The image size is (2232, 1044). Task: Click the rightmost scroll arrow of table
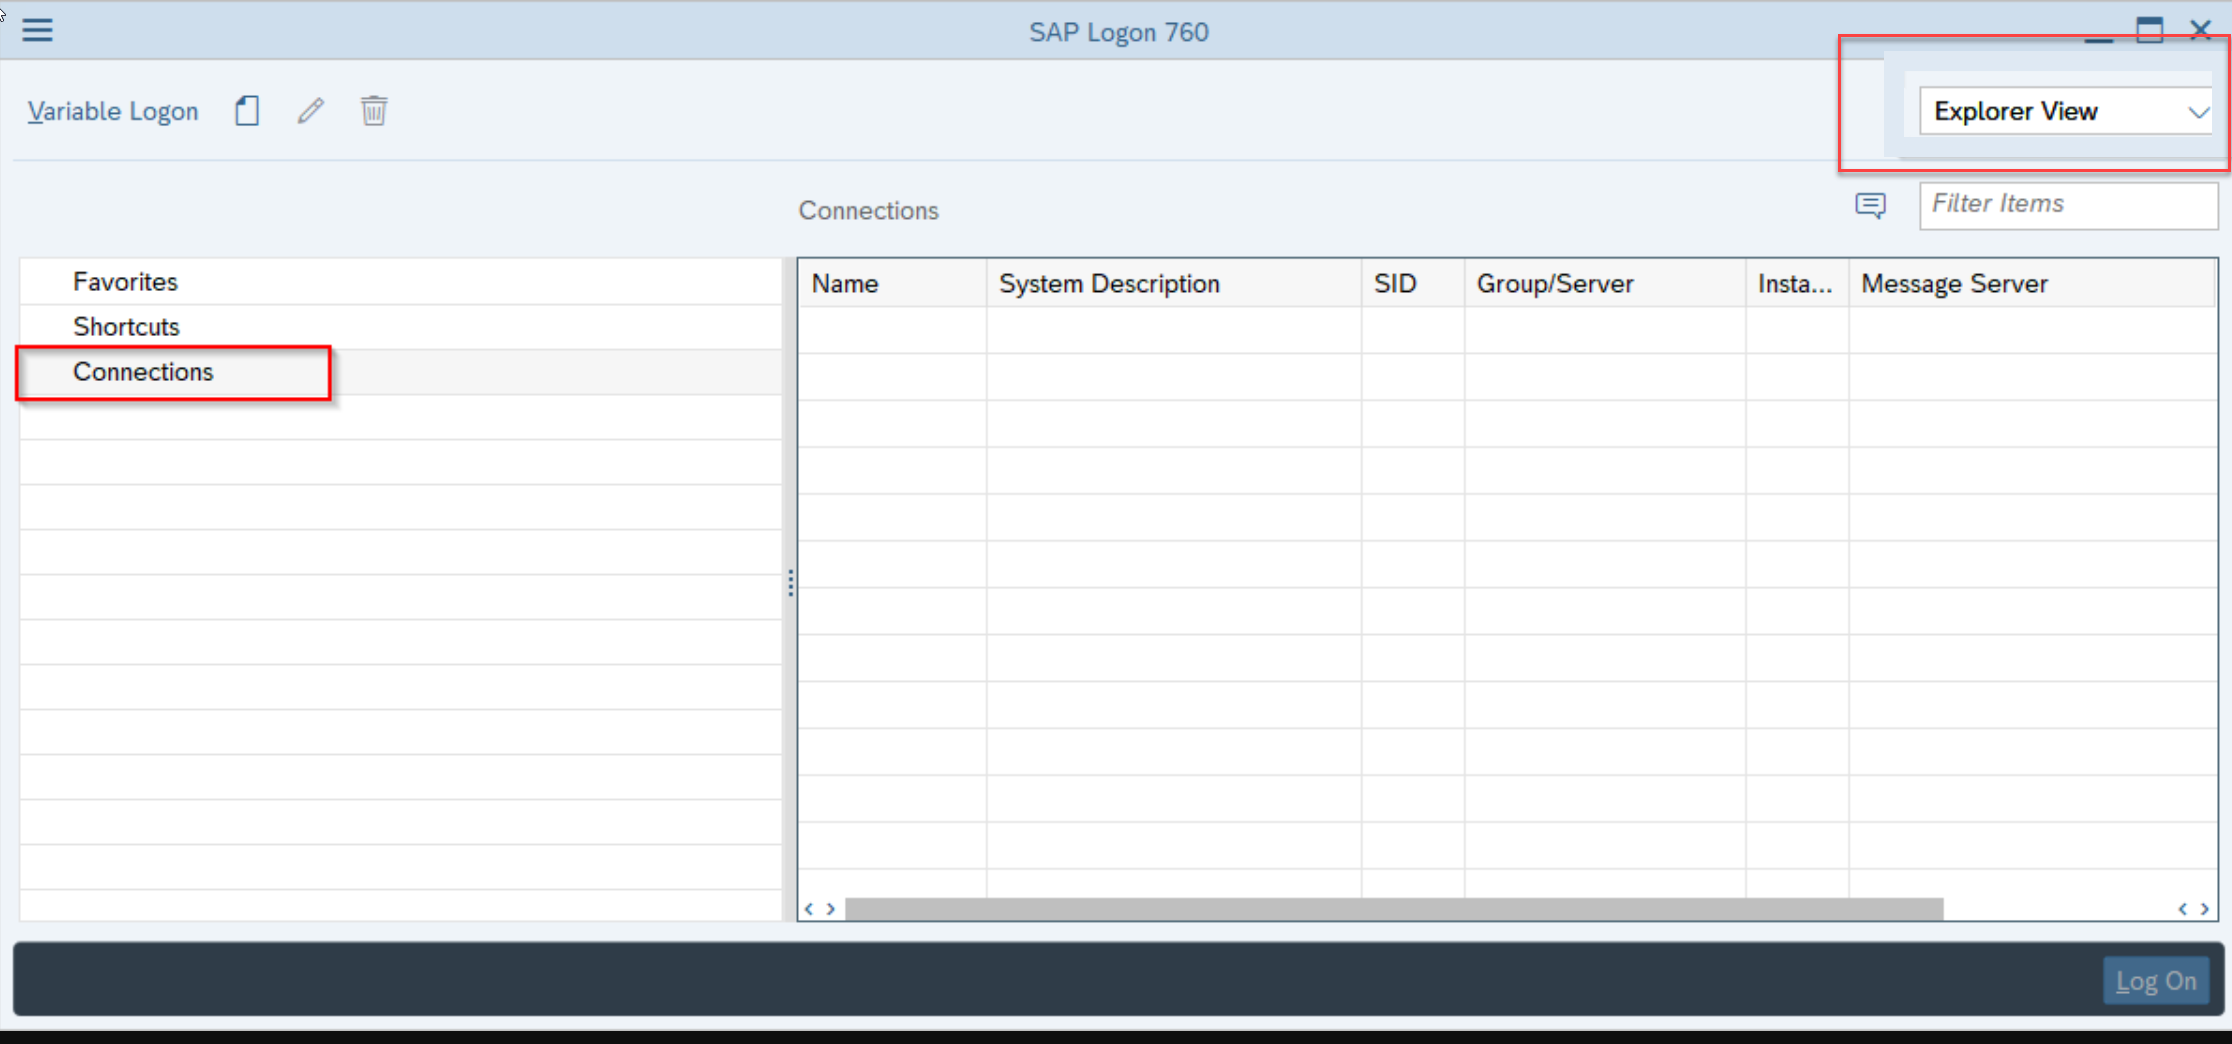[x=2205, y=909]
